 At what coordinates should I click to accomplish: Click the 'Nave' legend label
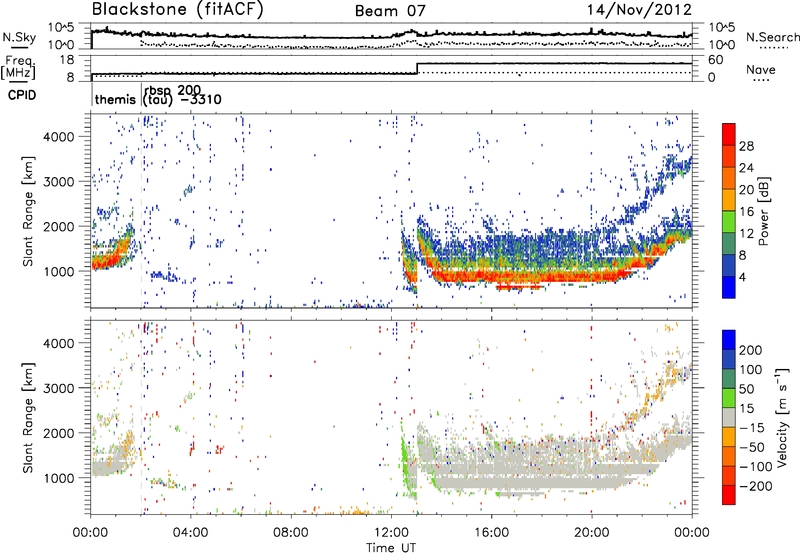[x=761, y=69]
